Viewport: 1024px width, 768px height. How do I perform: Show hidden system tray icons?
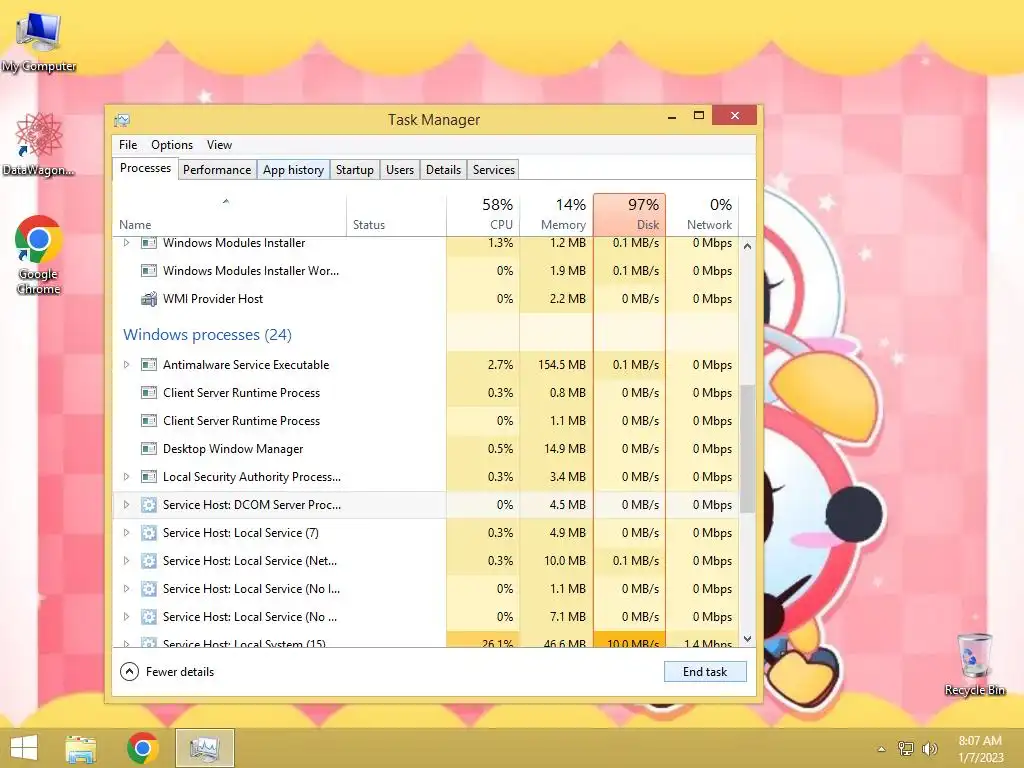(x=881, y=749)
